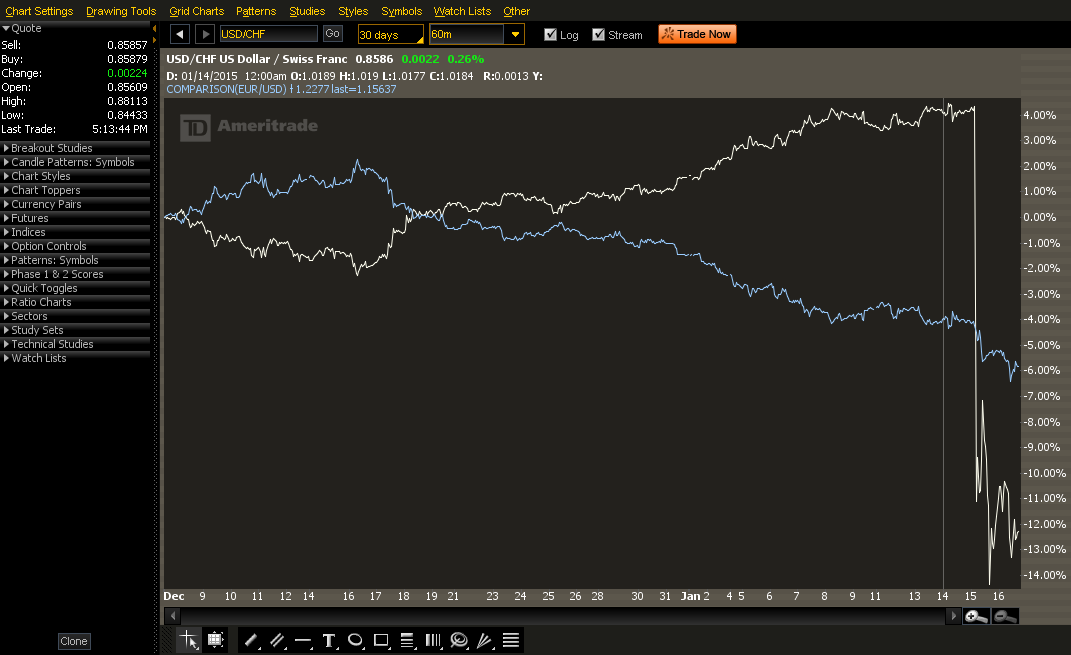Expand Patterns: Symbols section
Image resolution: width=1071 pixels, height=655 pixels.
[75, 260]
